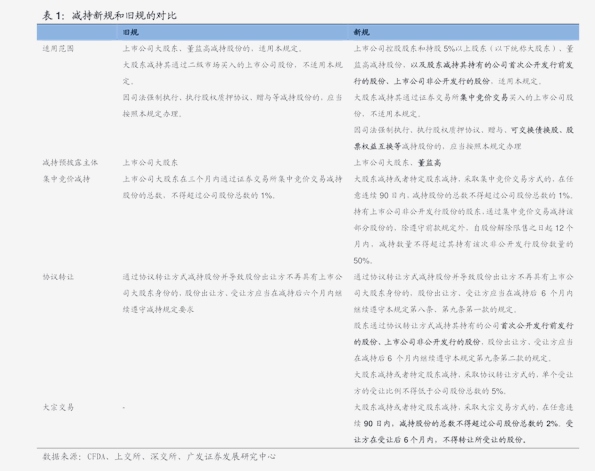Screen dimensions: 595x471
Task: Click the line '股份的总数，不得超过公司股份总数的 1%。'
Action: pyautogui.click(x=199, y=195)
